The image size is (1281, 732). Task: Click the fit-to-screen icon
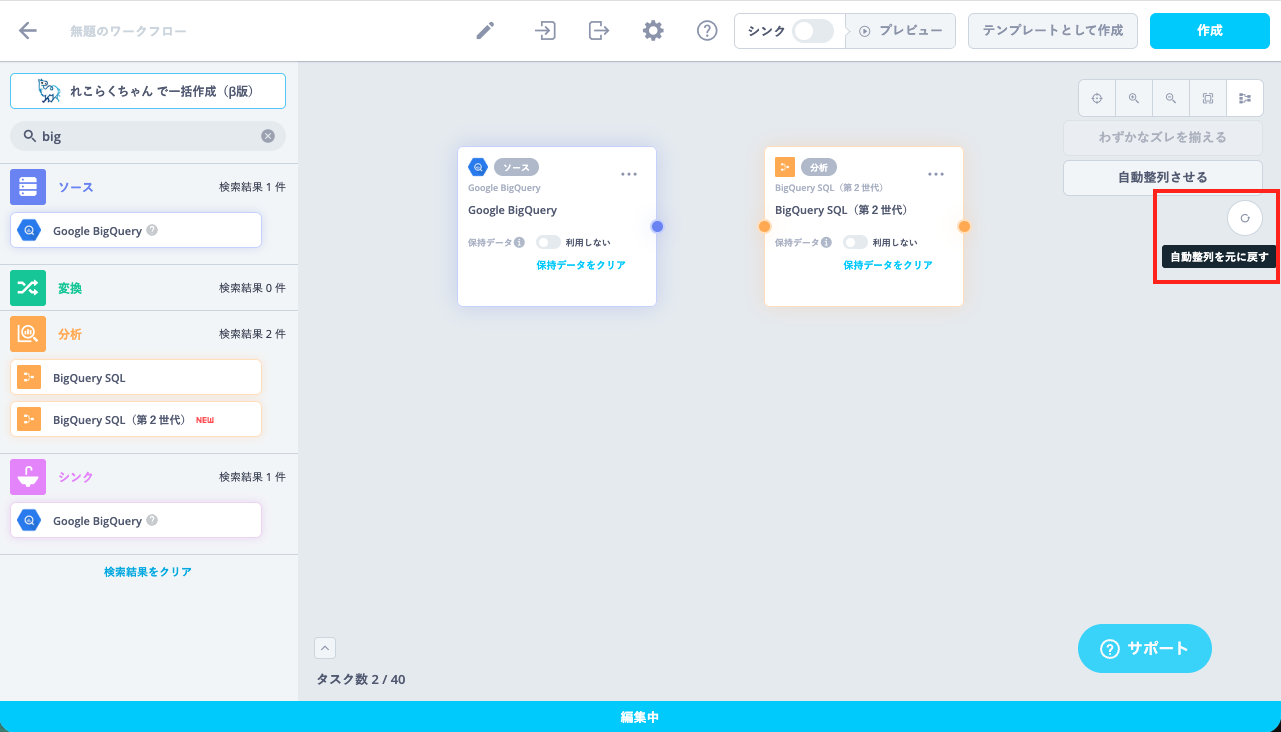1208,98
